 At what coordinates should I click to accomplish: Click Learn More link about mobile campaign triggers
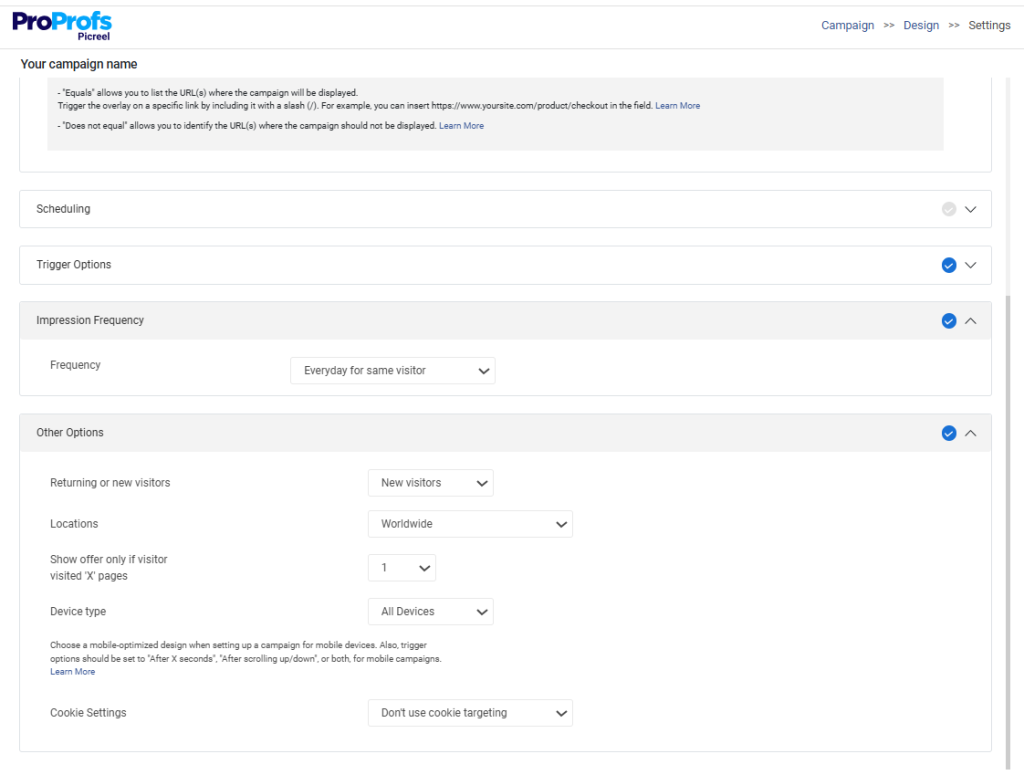[x=72, y=671]
